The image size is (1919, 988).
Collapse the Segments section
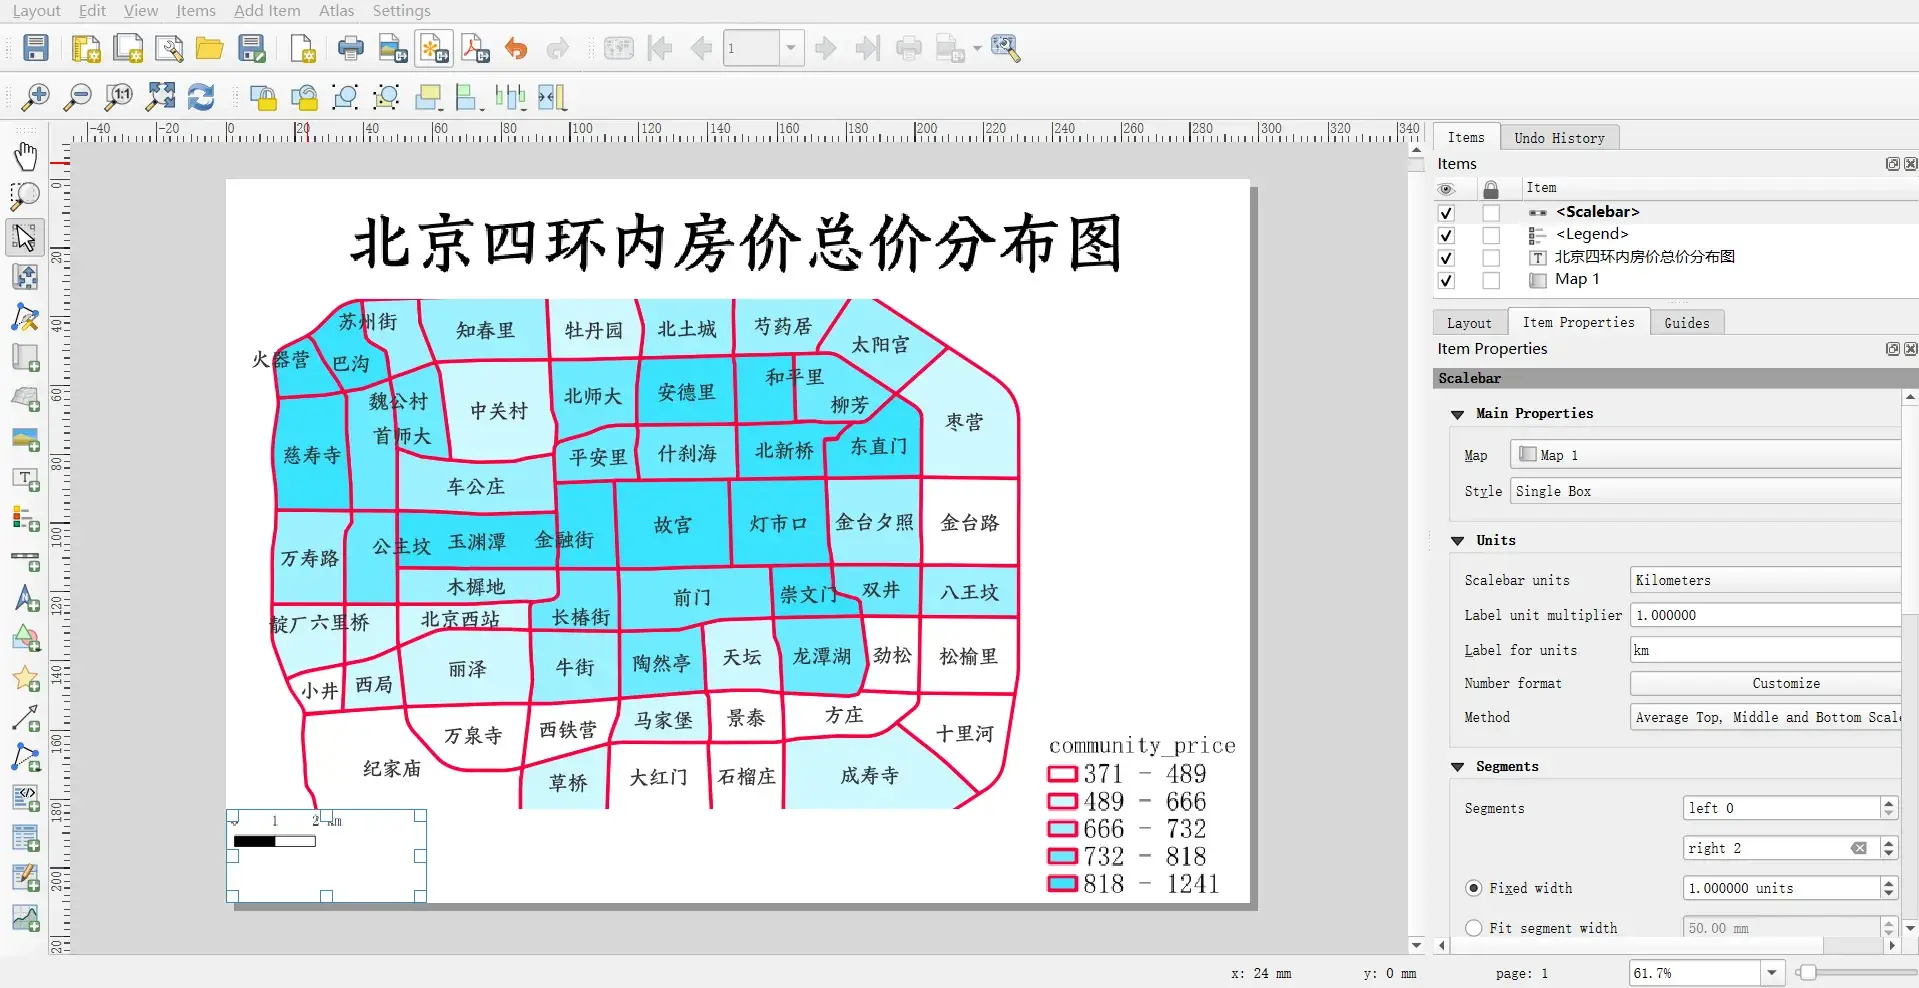pyautogui.click(x=1458, y=767)
